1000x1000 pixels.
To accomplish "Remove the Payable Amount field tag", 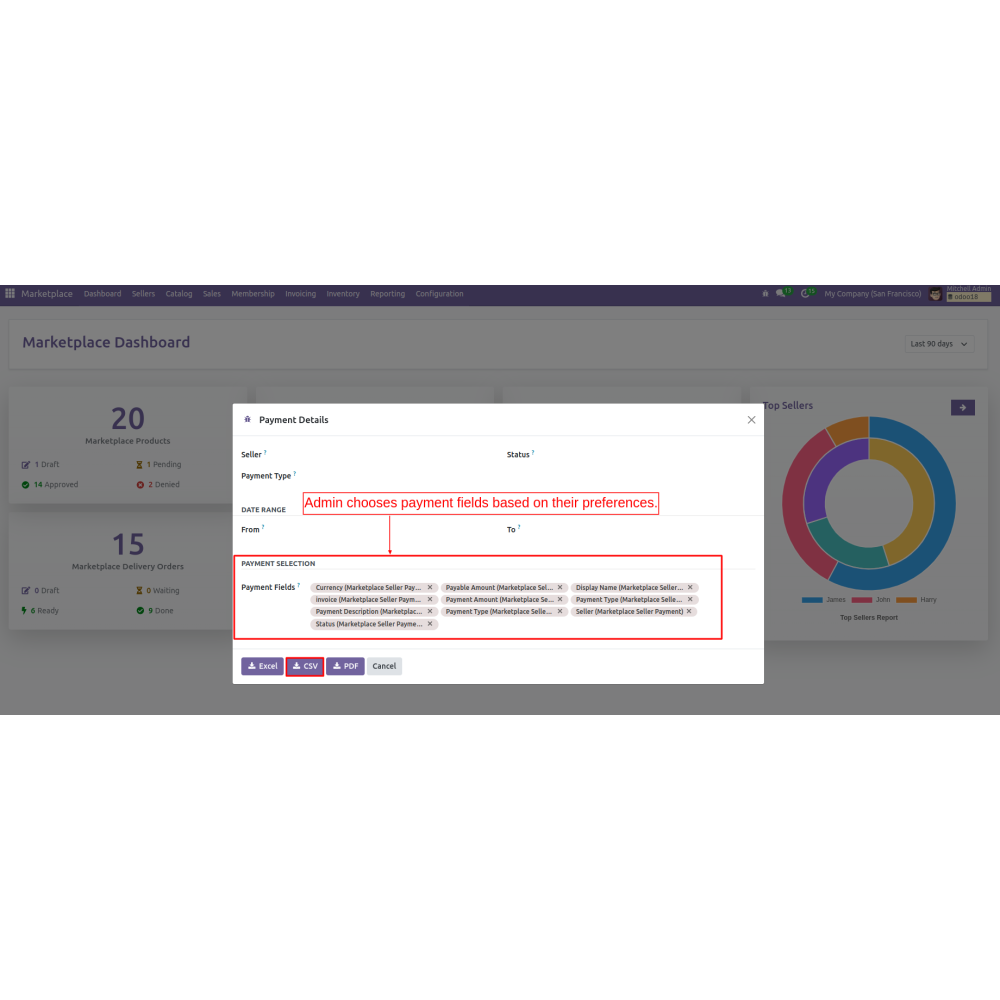I will click(560, 588).
